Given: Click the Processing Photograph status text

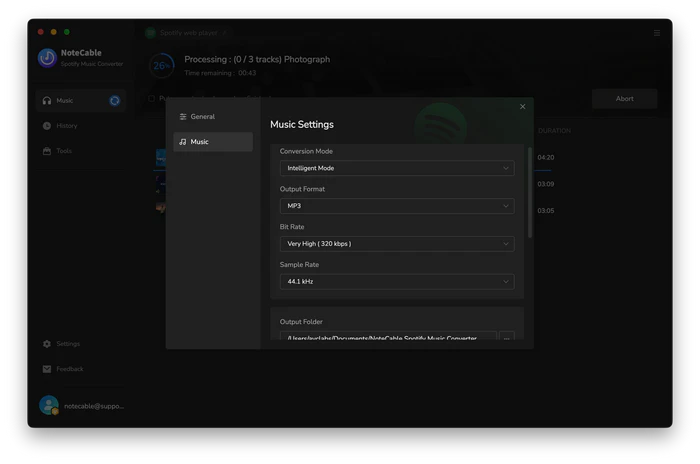Looking at the screenshot, I should click(x=257, y=59).
